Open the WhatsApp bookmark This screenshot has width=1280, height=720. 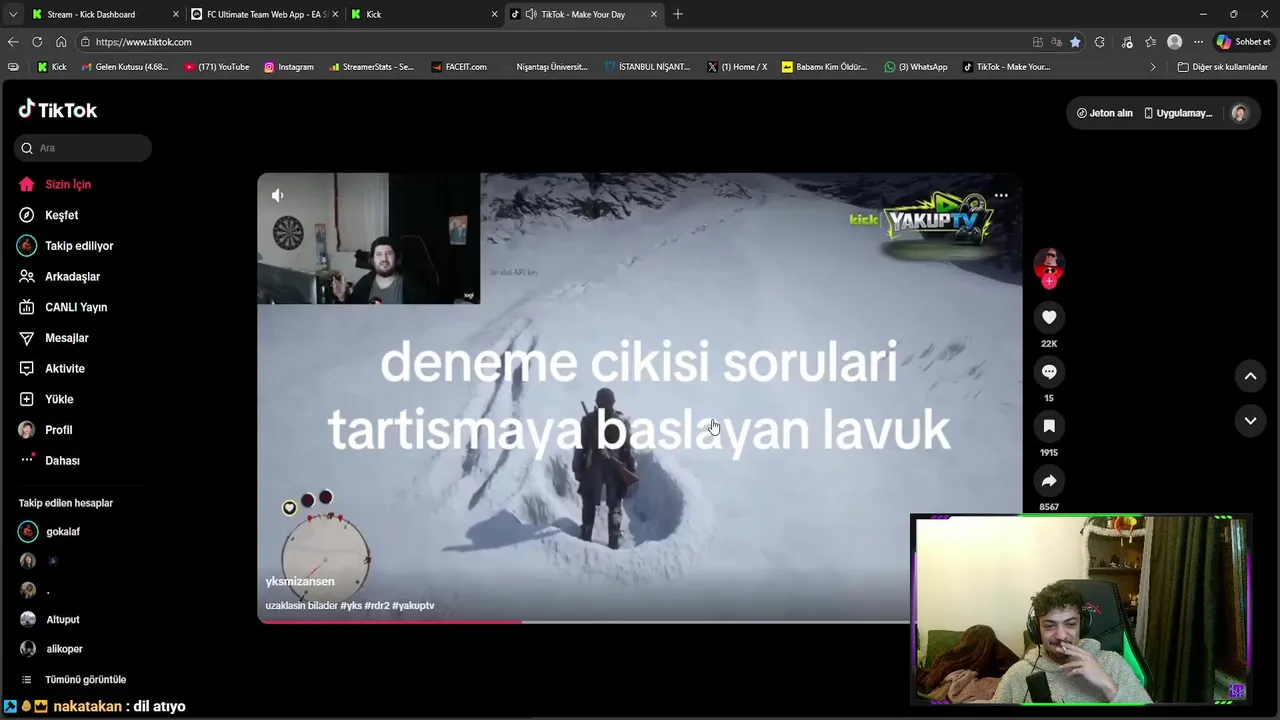click(x=916, y=67)
